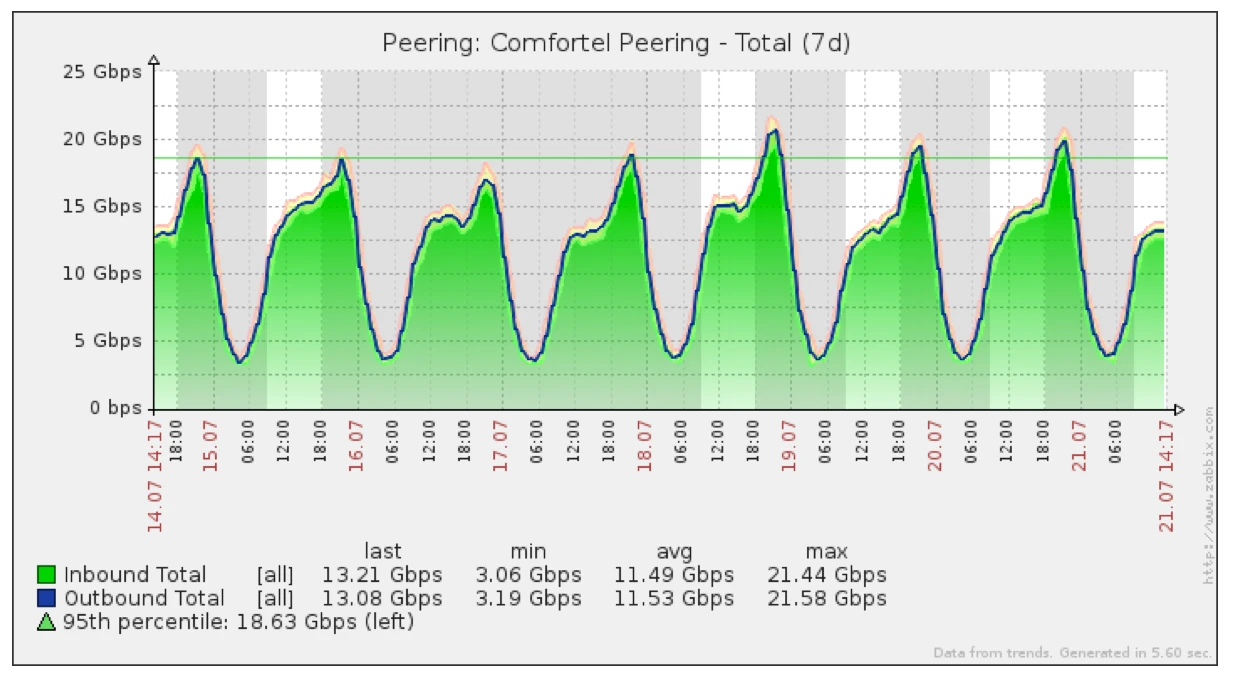Click the 21.58 Gbps outbound max value
Viewport: 1234px width, 678px height.
coord(826,599)
